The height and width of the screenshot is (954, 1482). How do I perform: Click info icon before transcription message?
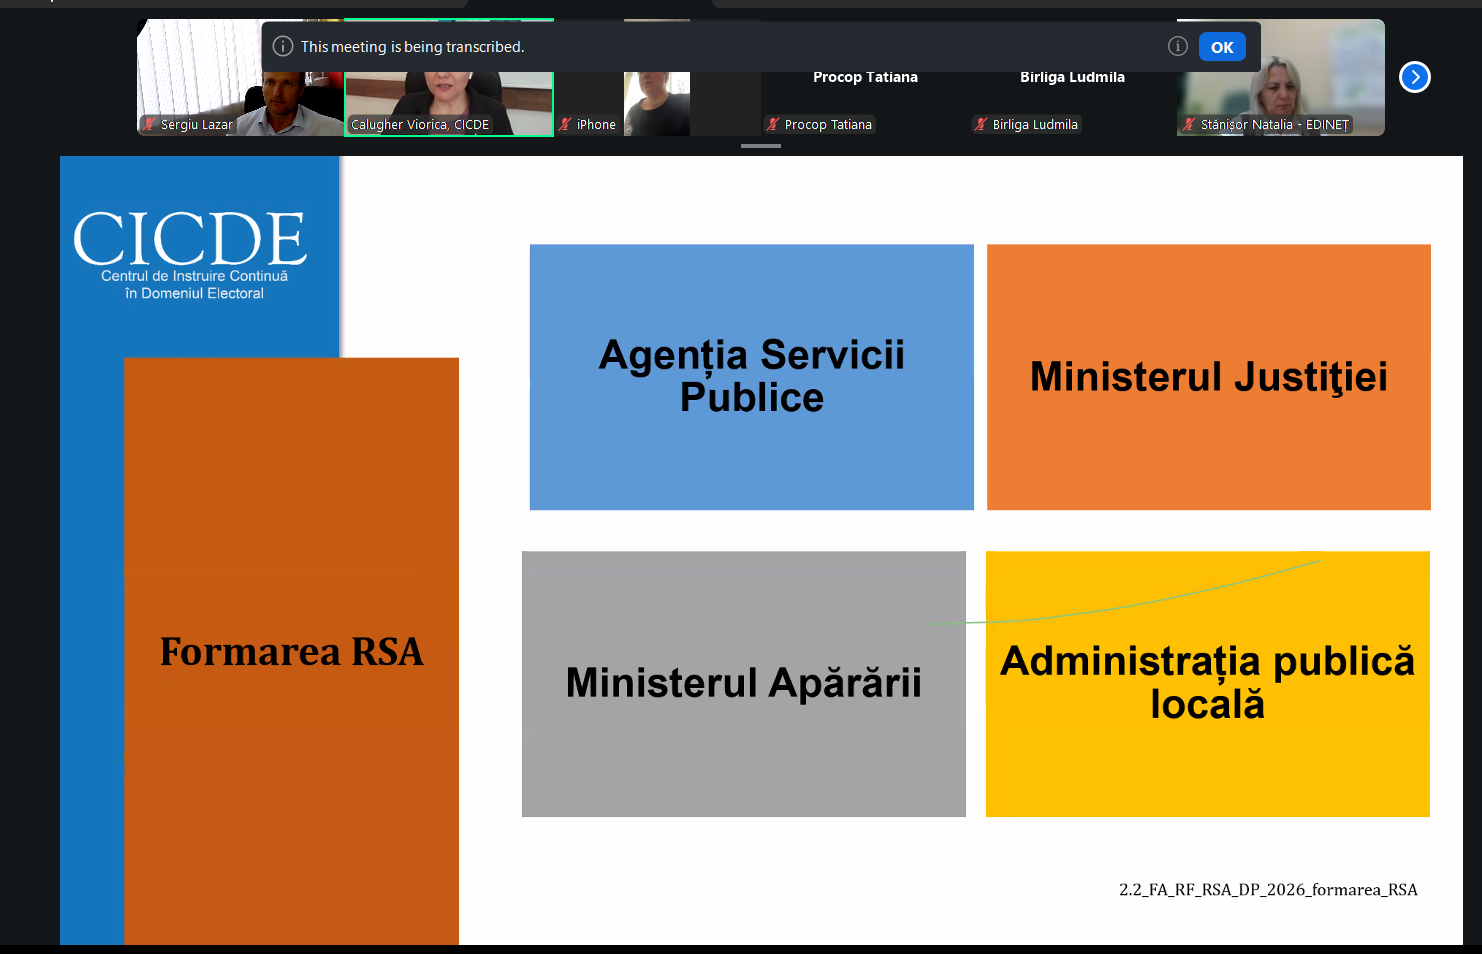coord(283,47)
